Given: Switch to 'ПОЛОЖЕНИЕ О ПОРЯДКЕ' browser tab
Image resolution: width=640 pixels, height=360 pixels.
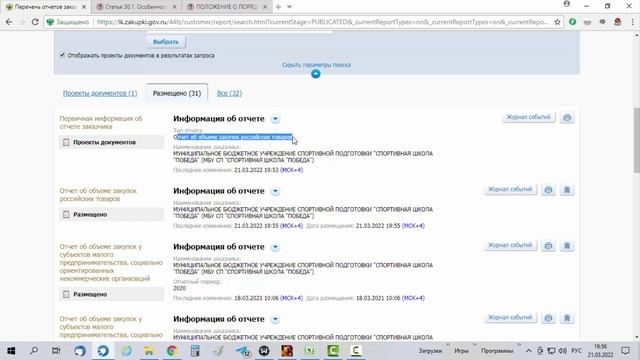Looking at the screenshot, I should tap(226, 7).
